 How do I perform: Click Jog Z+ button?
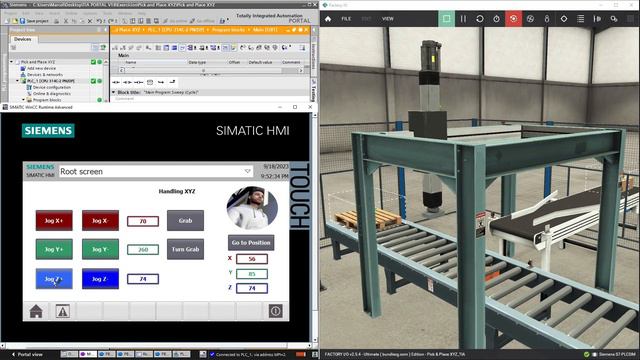(x=54, y=279)
